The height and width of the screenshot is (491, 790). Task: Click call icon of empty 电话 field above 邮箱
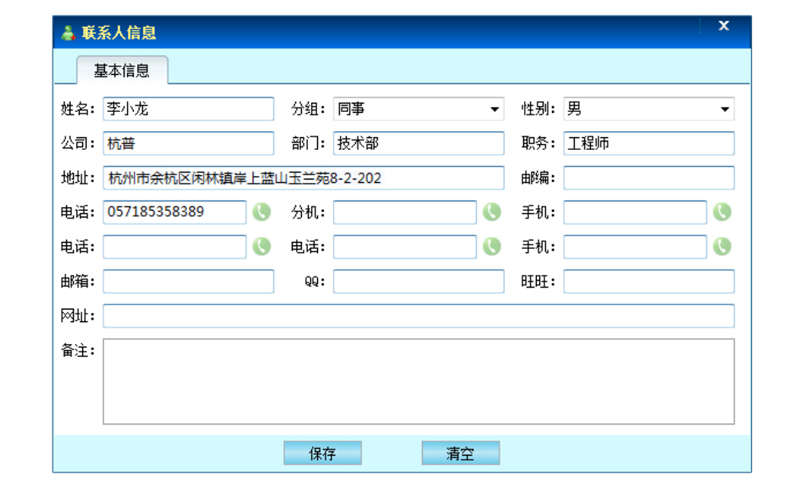click(x=261, y=246)
